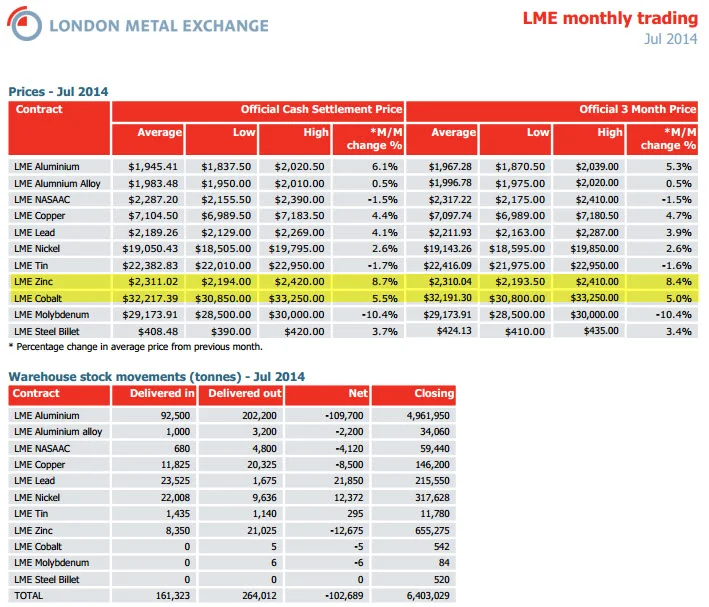Click Steel Billet cash average $408.48
Viewport: 709px width, 607px height.
[158, 332]
